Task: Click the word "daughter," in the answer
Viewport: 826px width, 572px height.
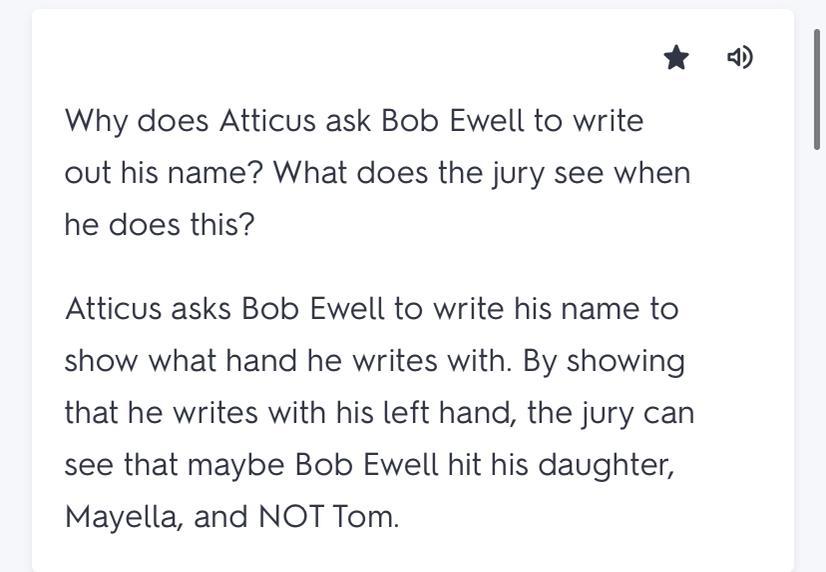Action: pos(606,466)
